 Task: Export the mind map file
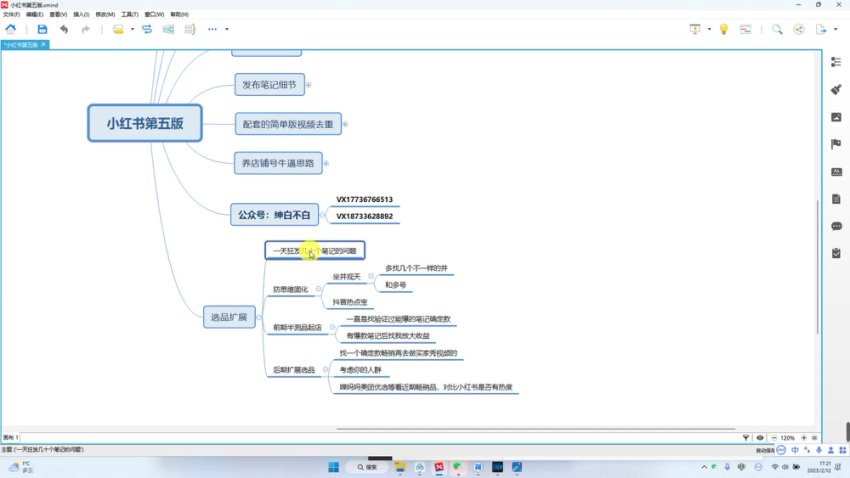click(821, 29)
